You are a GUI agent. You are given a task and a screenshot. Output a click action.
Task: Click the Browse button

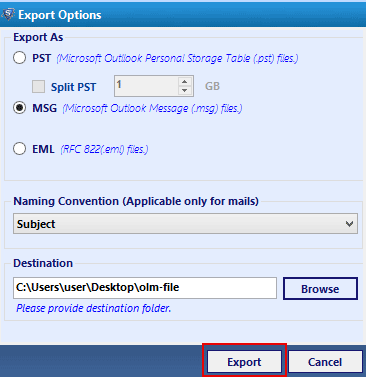[x=320, y=289]
